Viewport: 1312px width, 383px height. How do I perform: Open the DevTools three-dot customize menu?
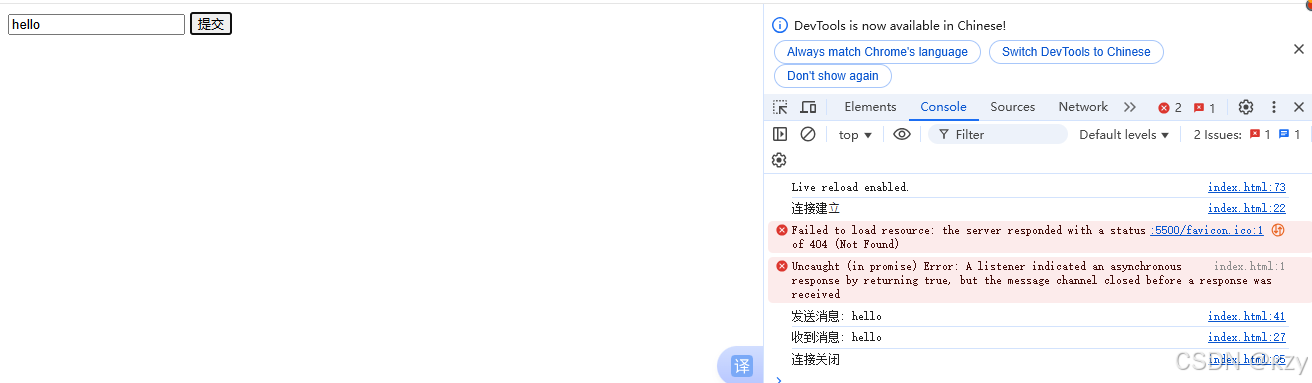1274,107
